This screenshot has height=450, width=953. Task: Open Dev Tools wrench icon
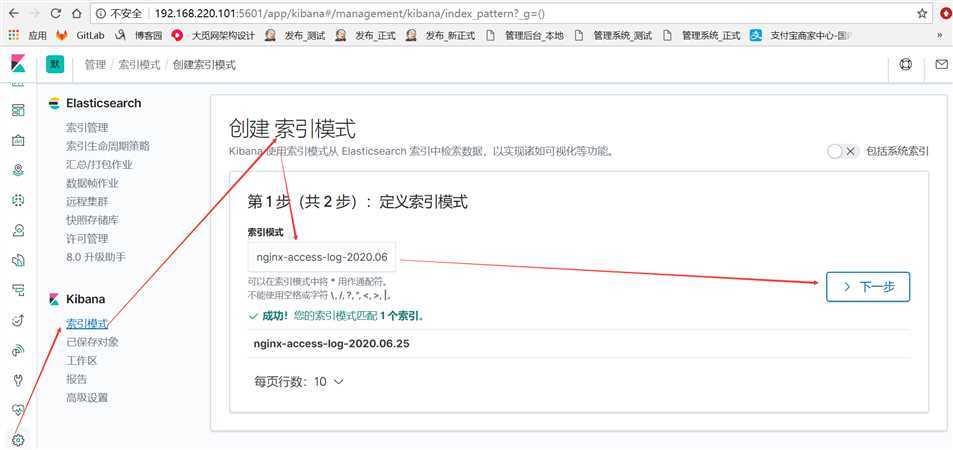[x=18, y=381]
